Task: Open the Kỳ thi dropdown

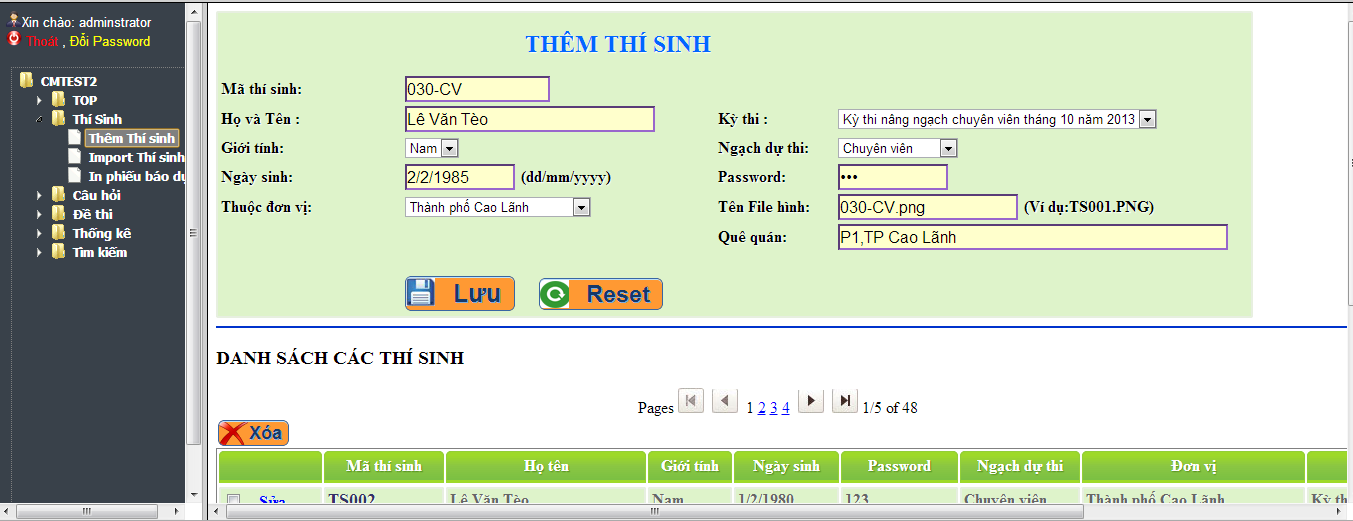Action: (997, 119)
